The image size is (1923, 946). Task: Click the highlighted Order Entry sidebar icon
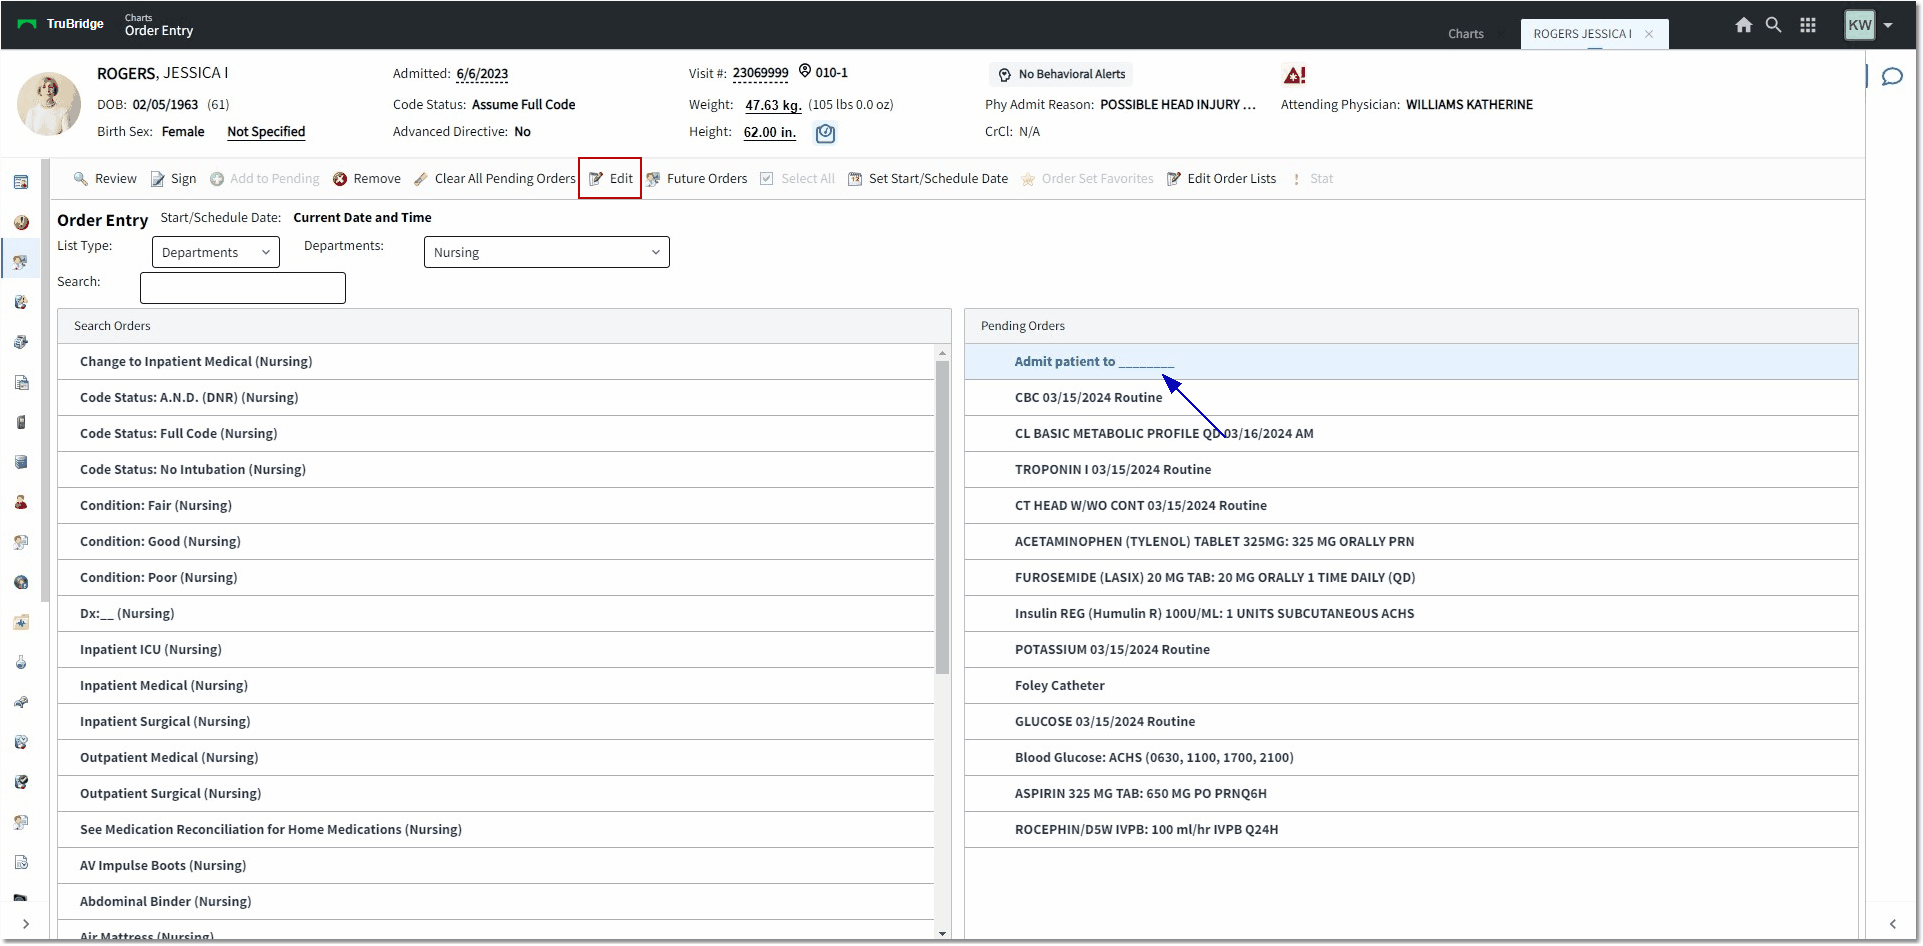click(21, 262)
